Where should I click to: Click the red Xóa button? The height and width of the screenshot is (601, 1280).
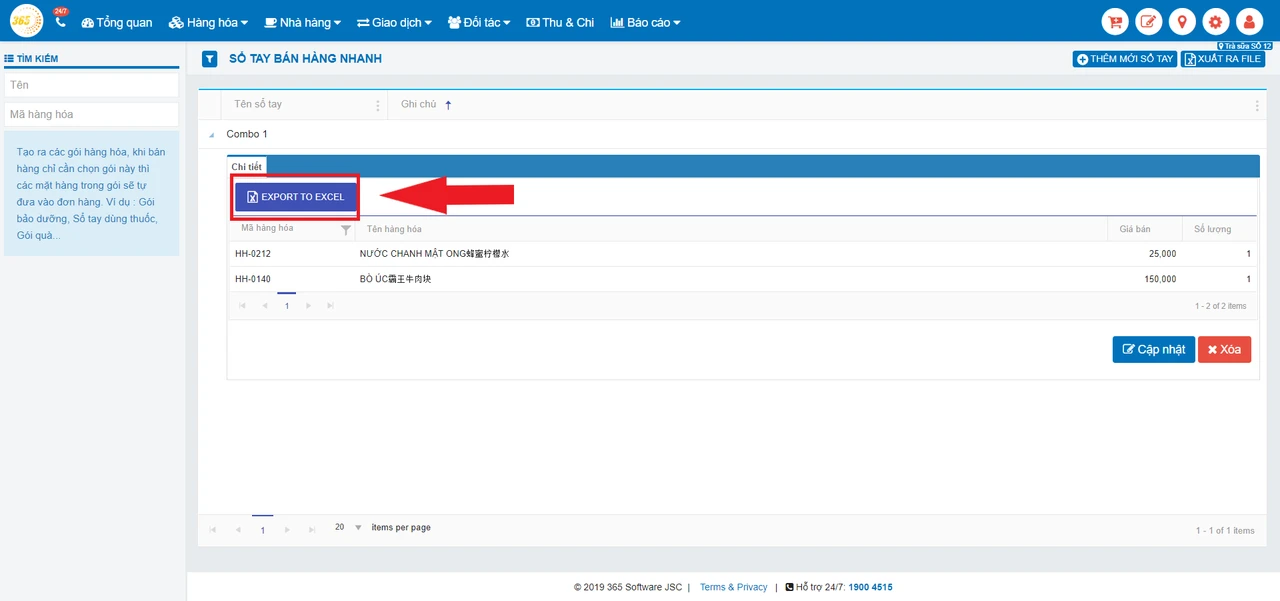point(1224,349)
